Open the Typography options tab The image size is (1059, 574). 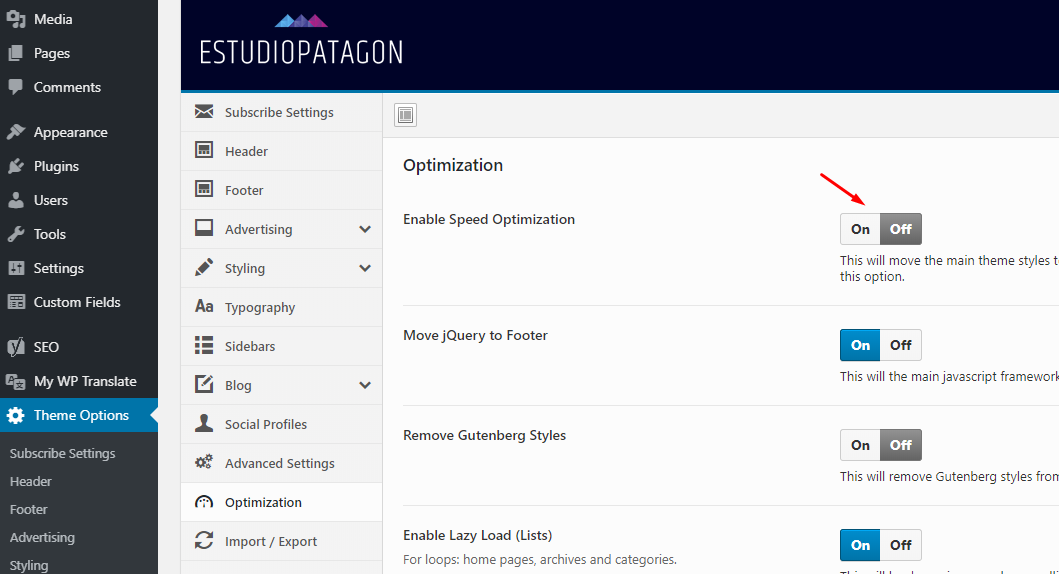tap(282, 307)
